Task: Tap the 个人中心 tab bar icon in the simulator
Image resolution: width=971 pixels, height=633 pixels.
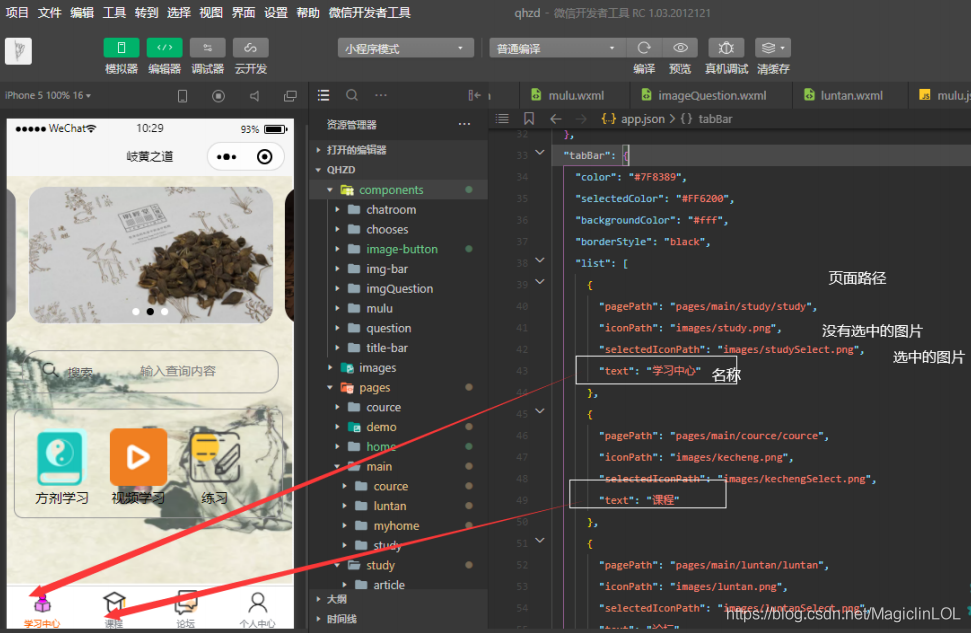Action: tap(257, 603)
